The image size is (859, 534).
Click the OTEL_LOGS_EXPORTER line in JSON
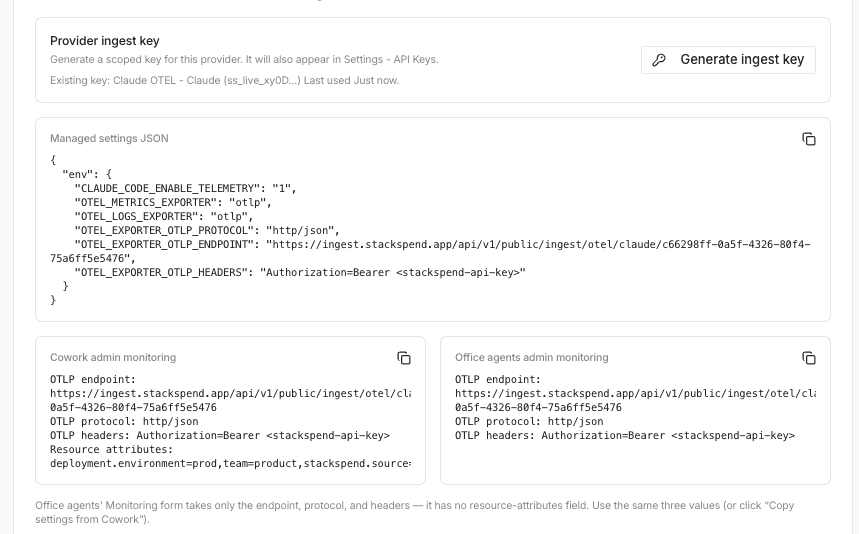pos(164,216)
